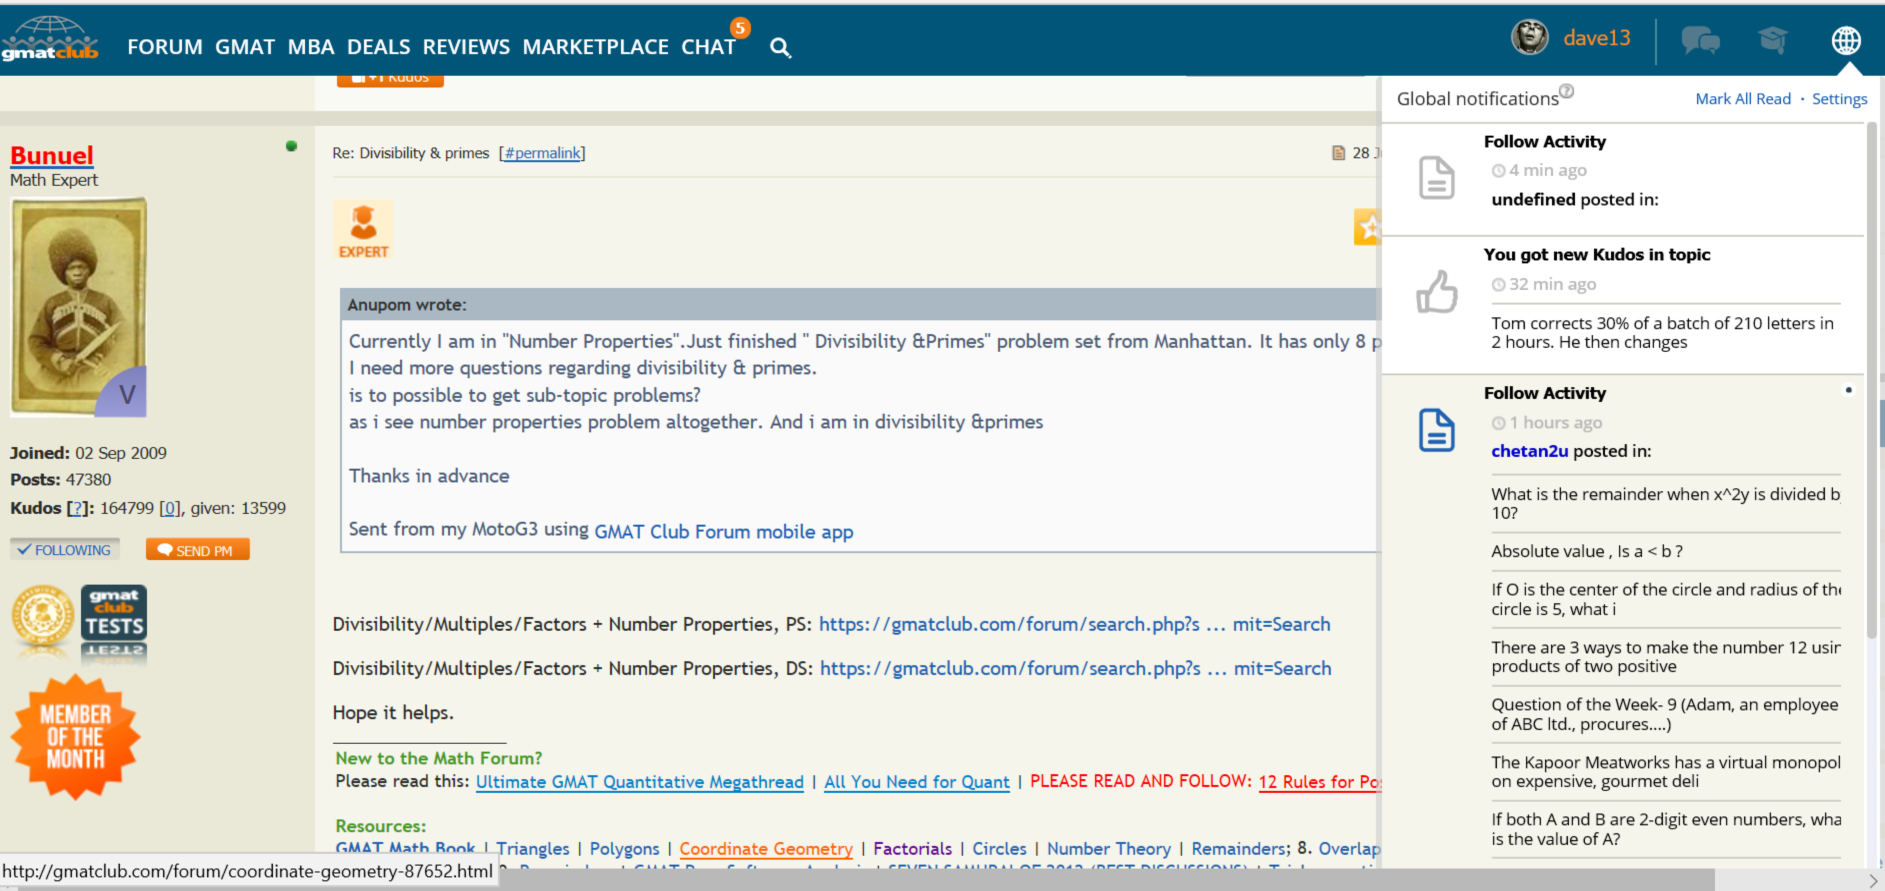1885x891 pixels.
Task: Open the GMAT Club Forum mobile app link
Action: point(724,532)
